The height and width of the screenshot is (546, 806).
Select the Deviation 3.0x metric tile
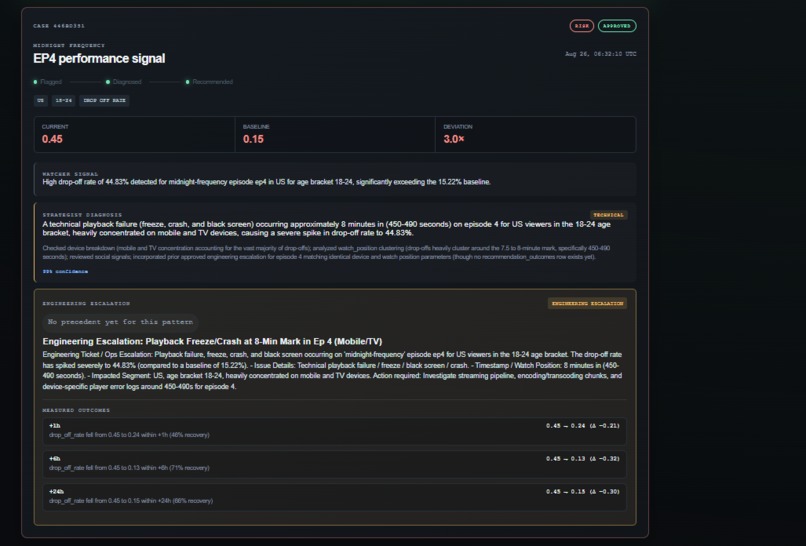point(536,135)
